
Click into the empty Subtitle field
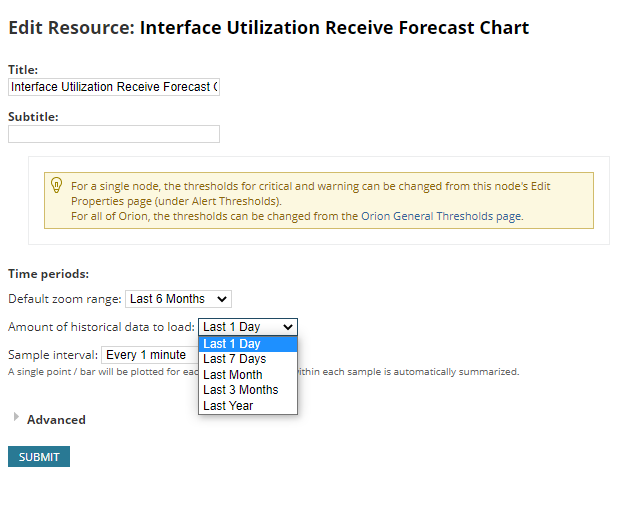click(x=114, y=134)
